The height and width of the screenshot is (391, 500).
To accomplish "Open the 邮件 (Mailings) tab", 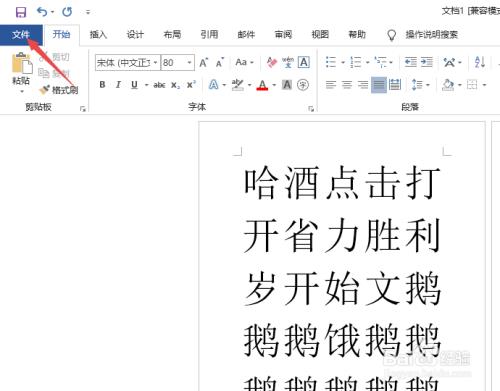I will [246, 34].
